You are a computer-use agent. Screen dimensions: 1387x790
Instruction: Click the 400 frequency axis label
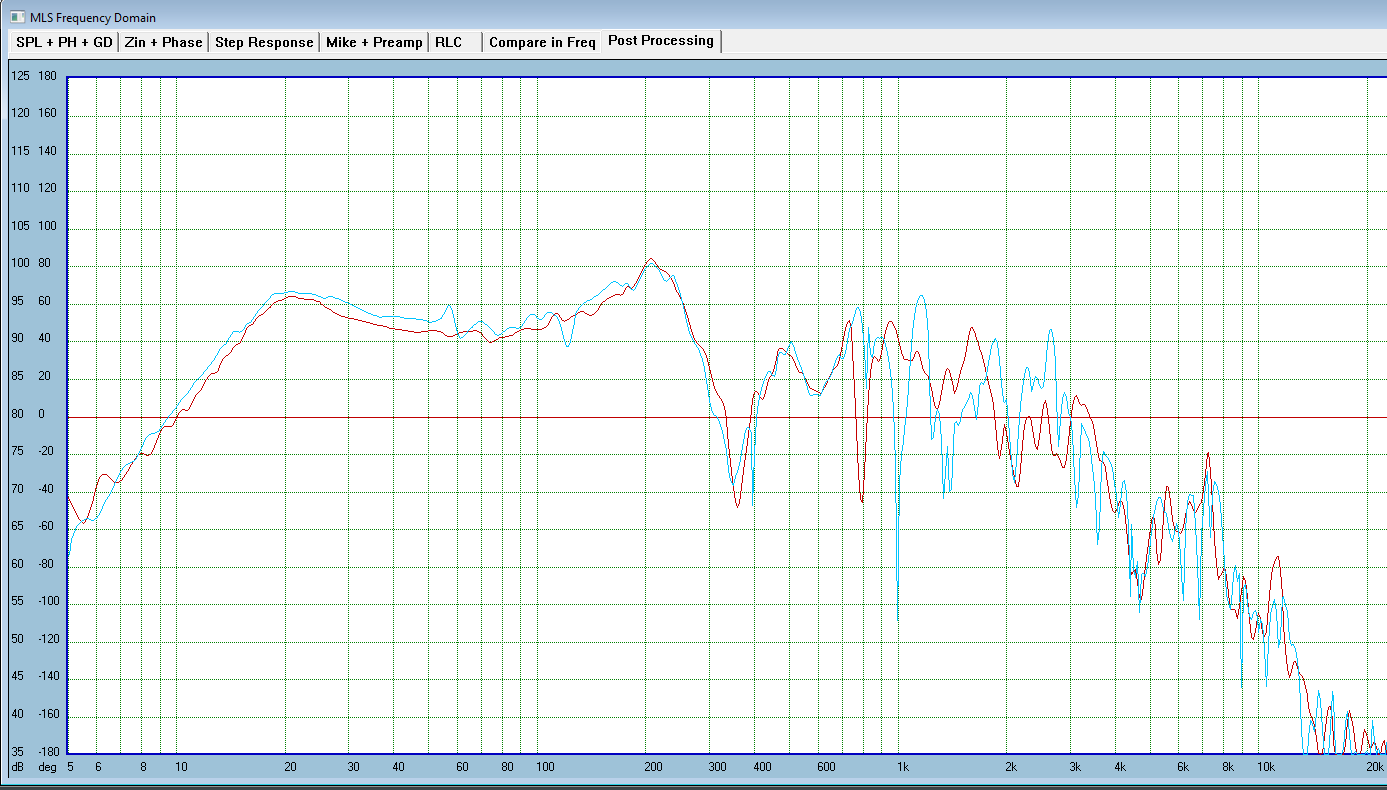click(x=762, y=768)
